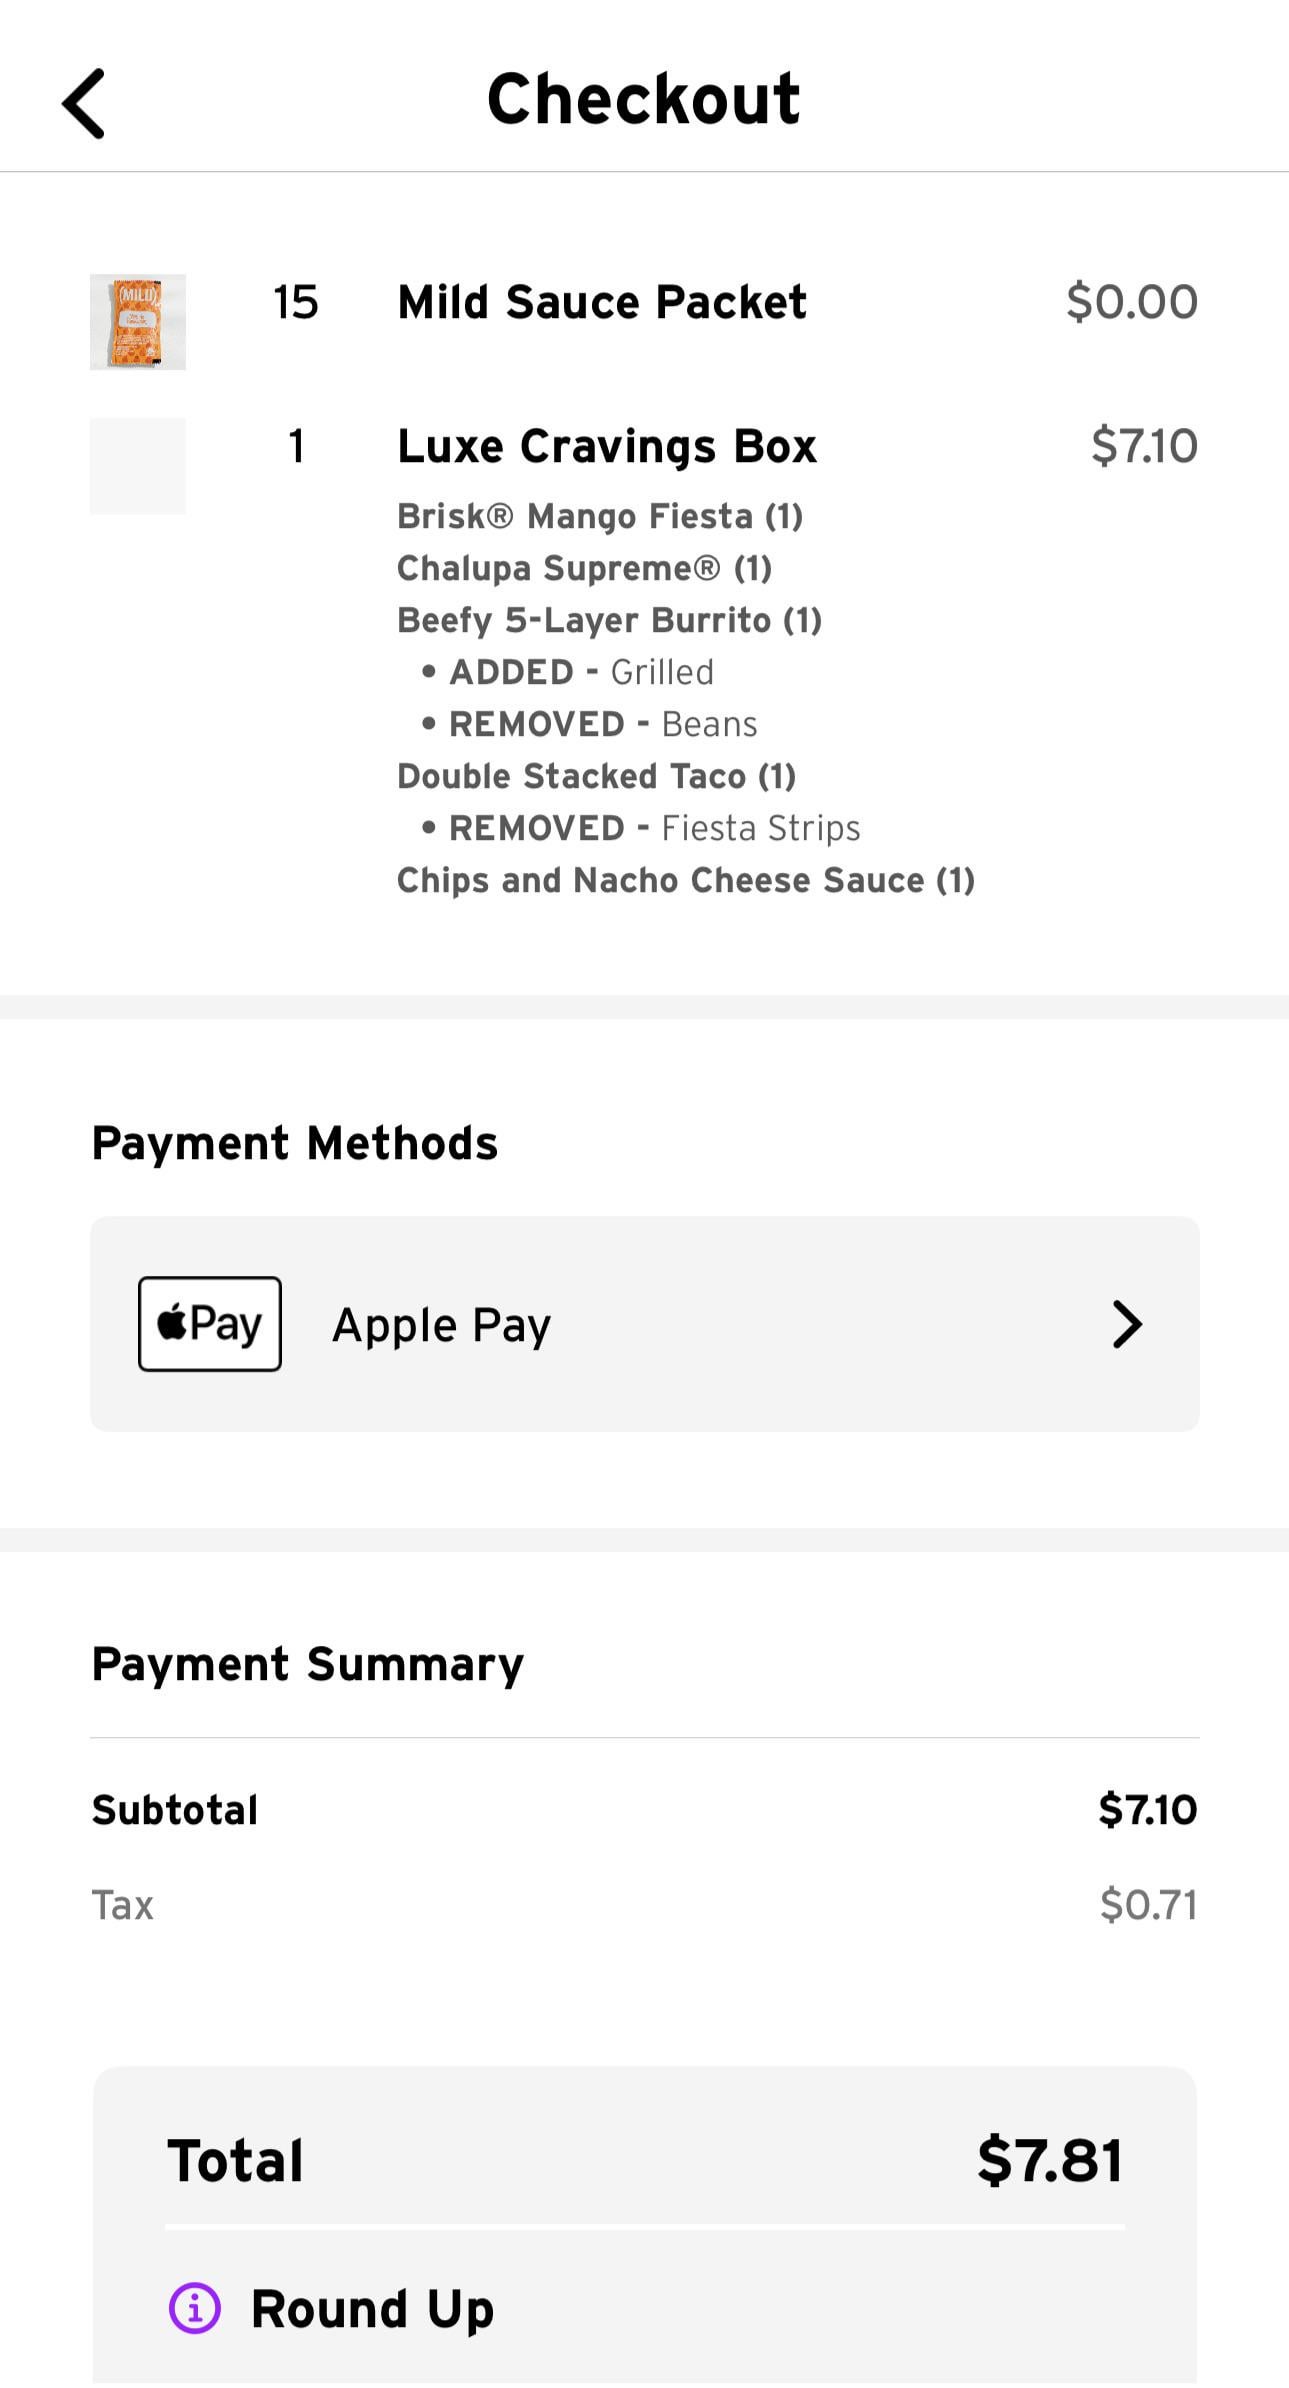Tap the back arrow icon

84,103
